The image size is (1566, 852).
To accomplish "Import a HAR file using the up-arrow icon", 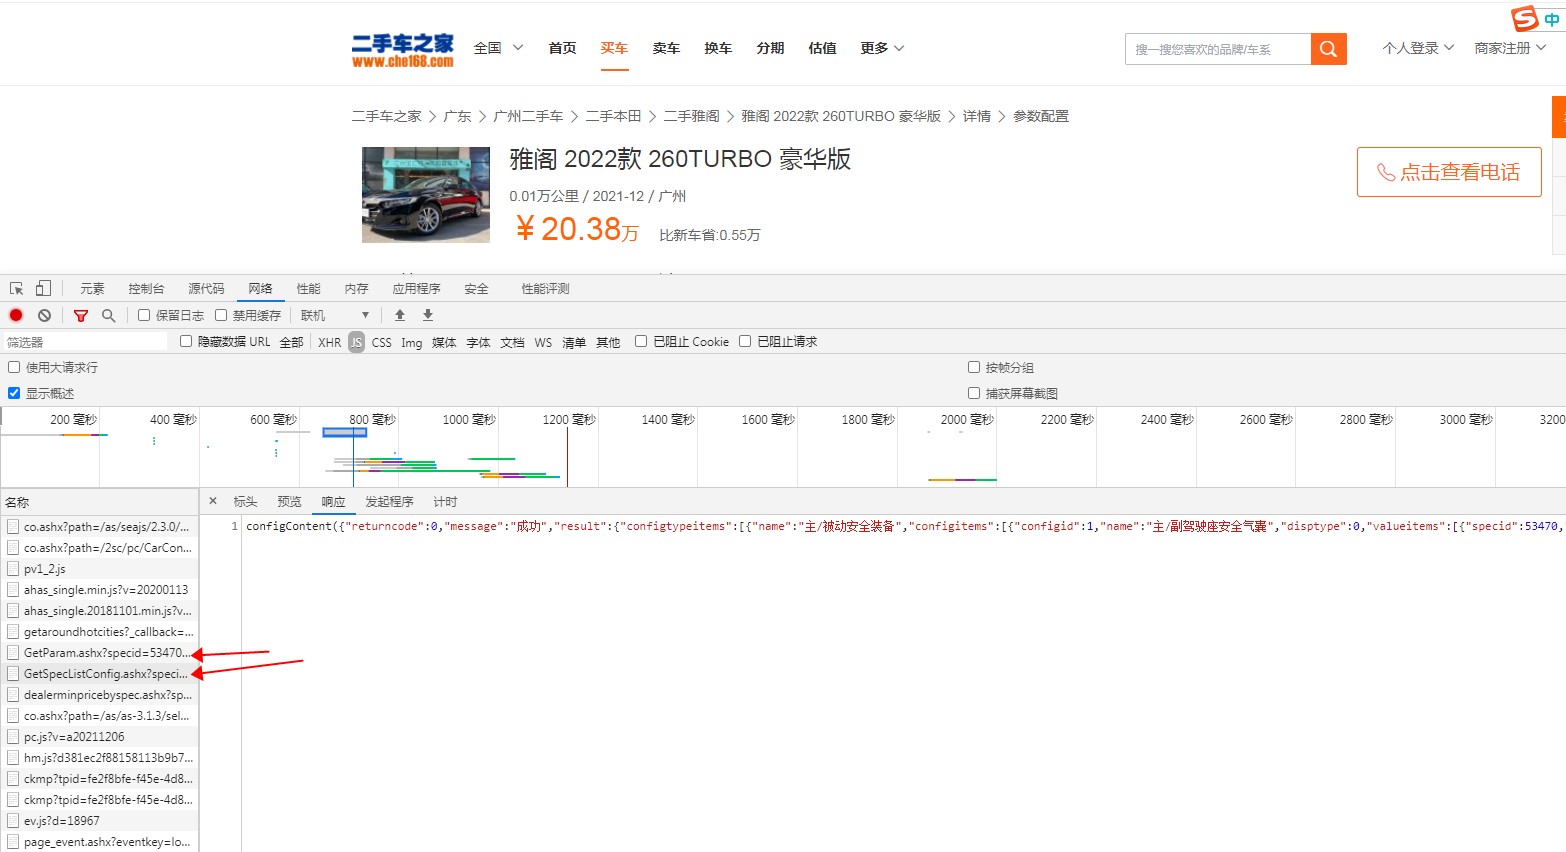I will pyautogui.click(x=399, y=314).
